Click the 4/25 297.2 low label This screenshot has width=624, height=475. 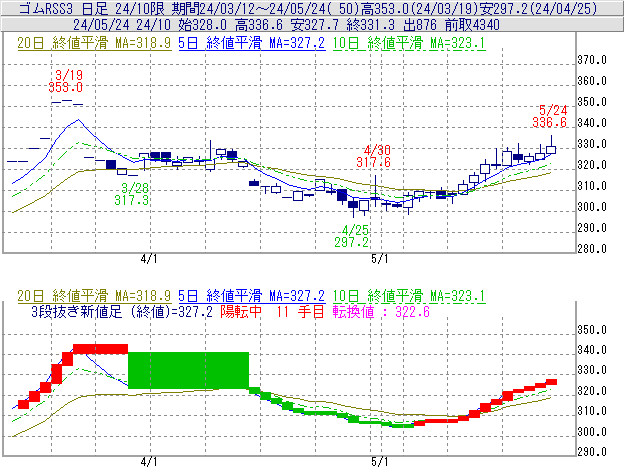pyautogui.click(x=352, y=236)
